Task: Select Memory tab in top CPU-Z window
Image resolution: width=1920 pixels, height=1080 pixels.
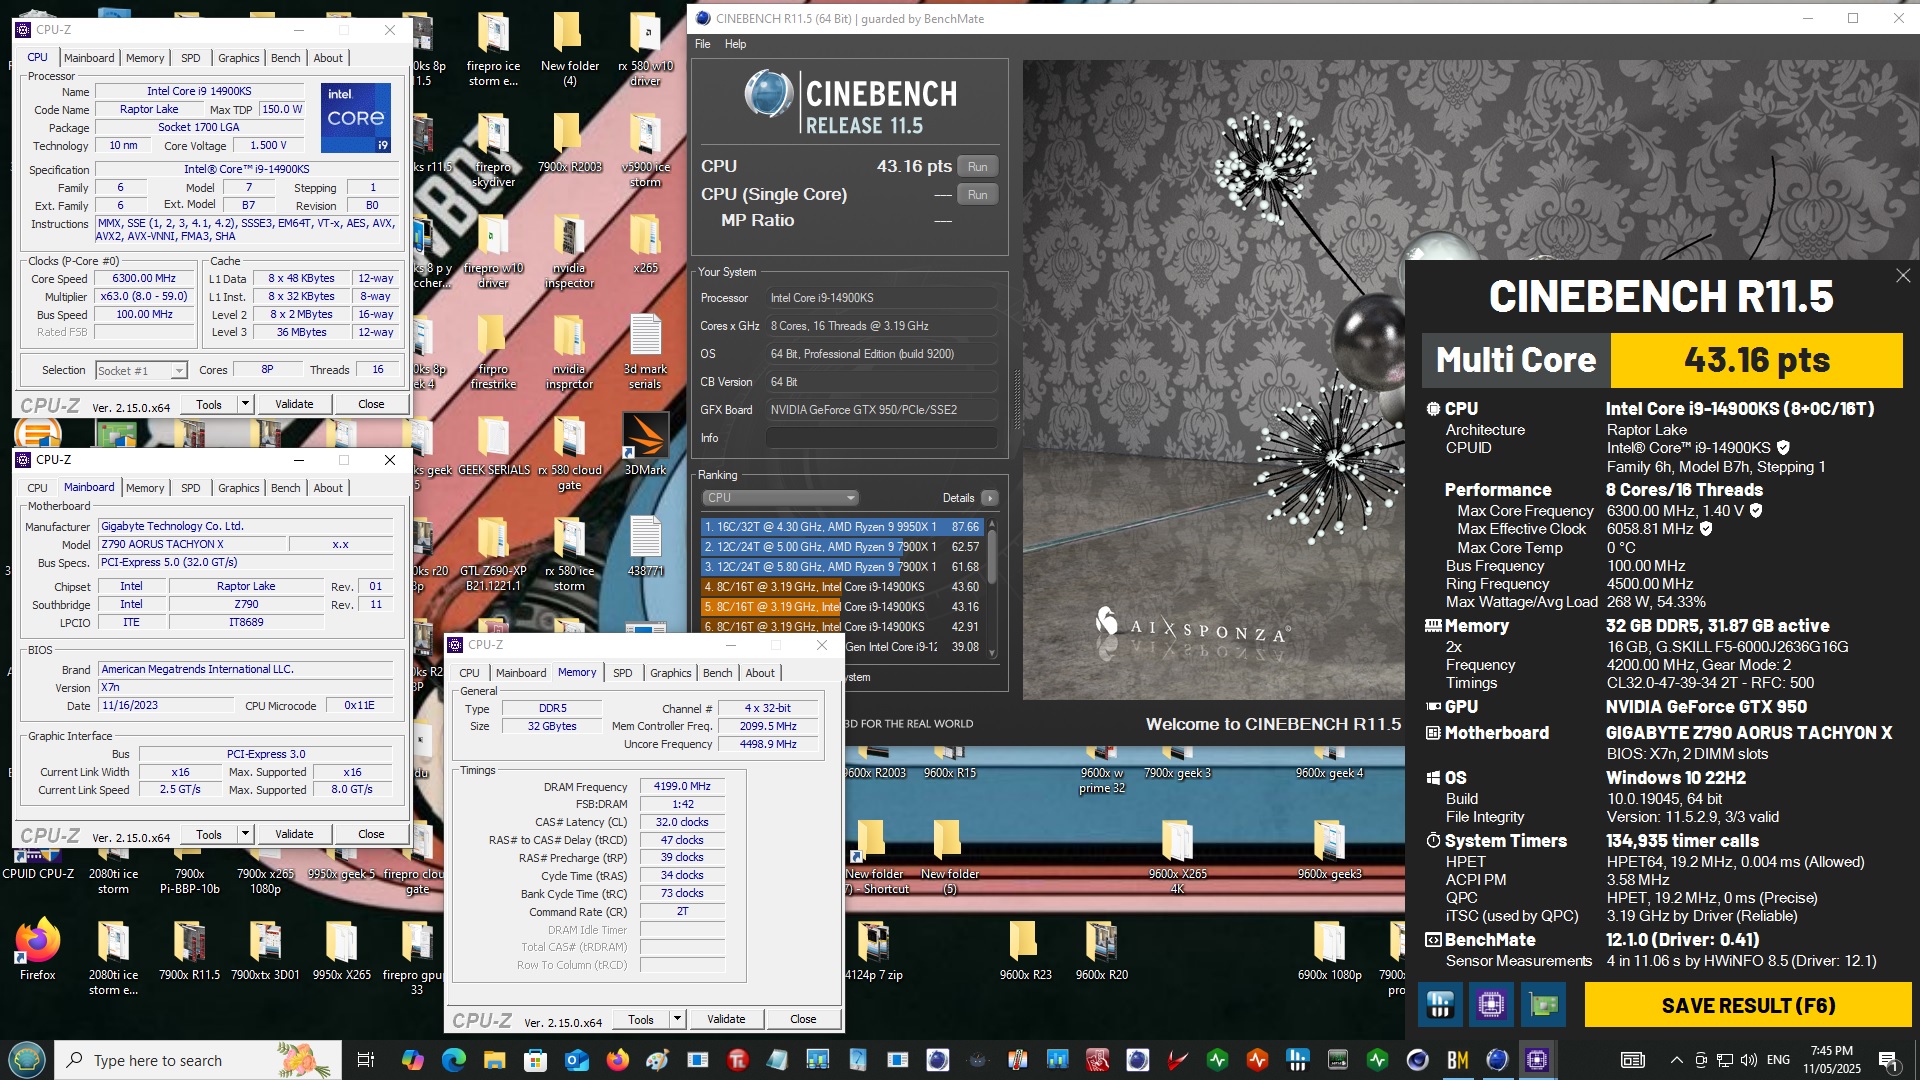Action: pyautogui.click(x=145, y=58)
